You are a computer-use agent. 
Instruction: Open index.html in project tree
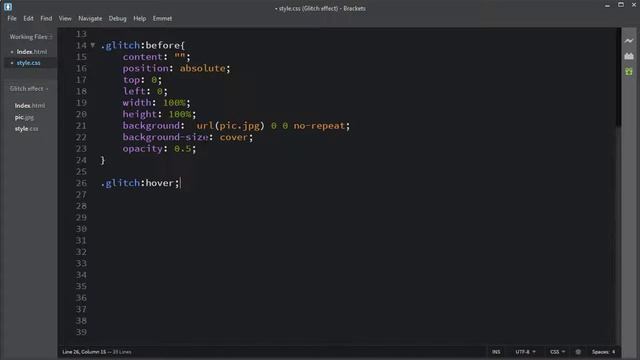tap(30, 106)
